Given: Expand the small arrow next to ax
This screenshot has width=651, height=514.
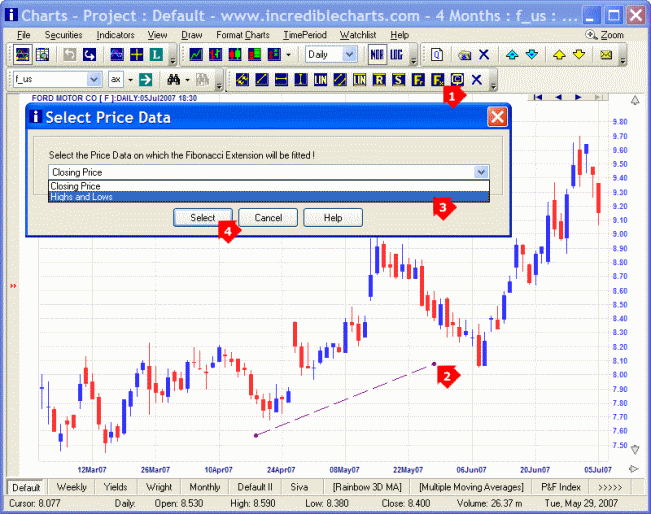Looking at the screenshot, I should coord(130,79).
